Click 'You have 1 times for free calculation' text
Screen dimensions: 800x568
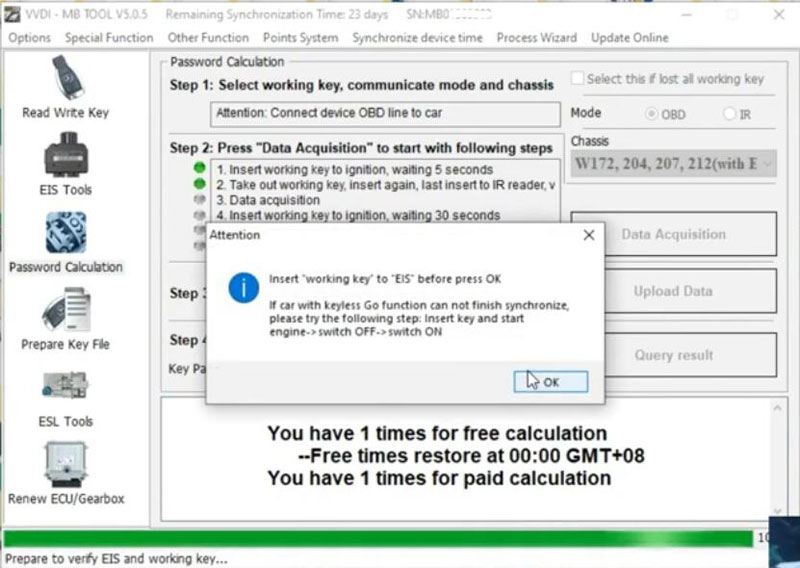pyautogui.click(x=437, y=433)
